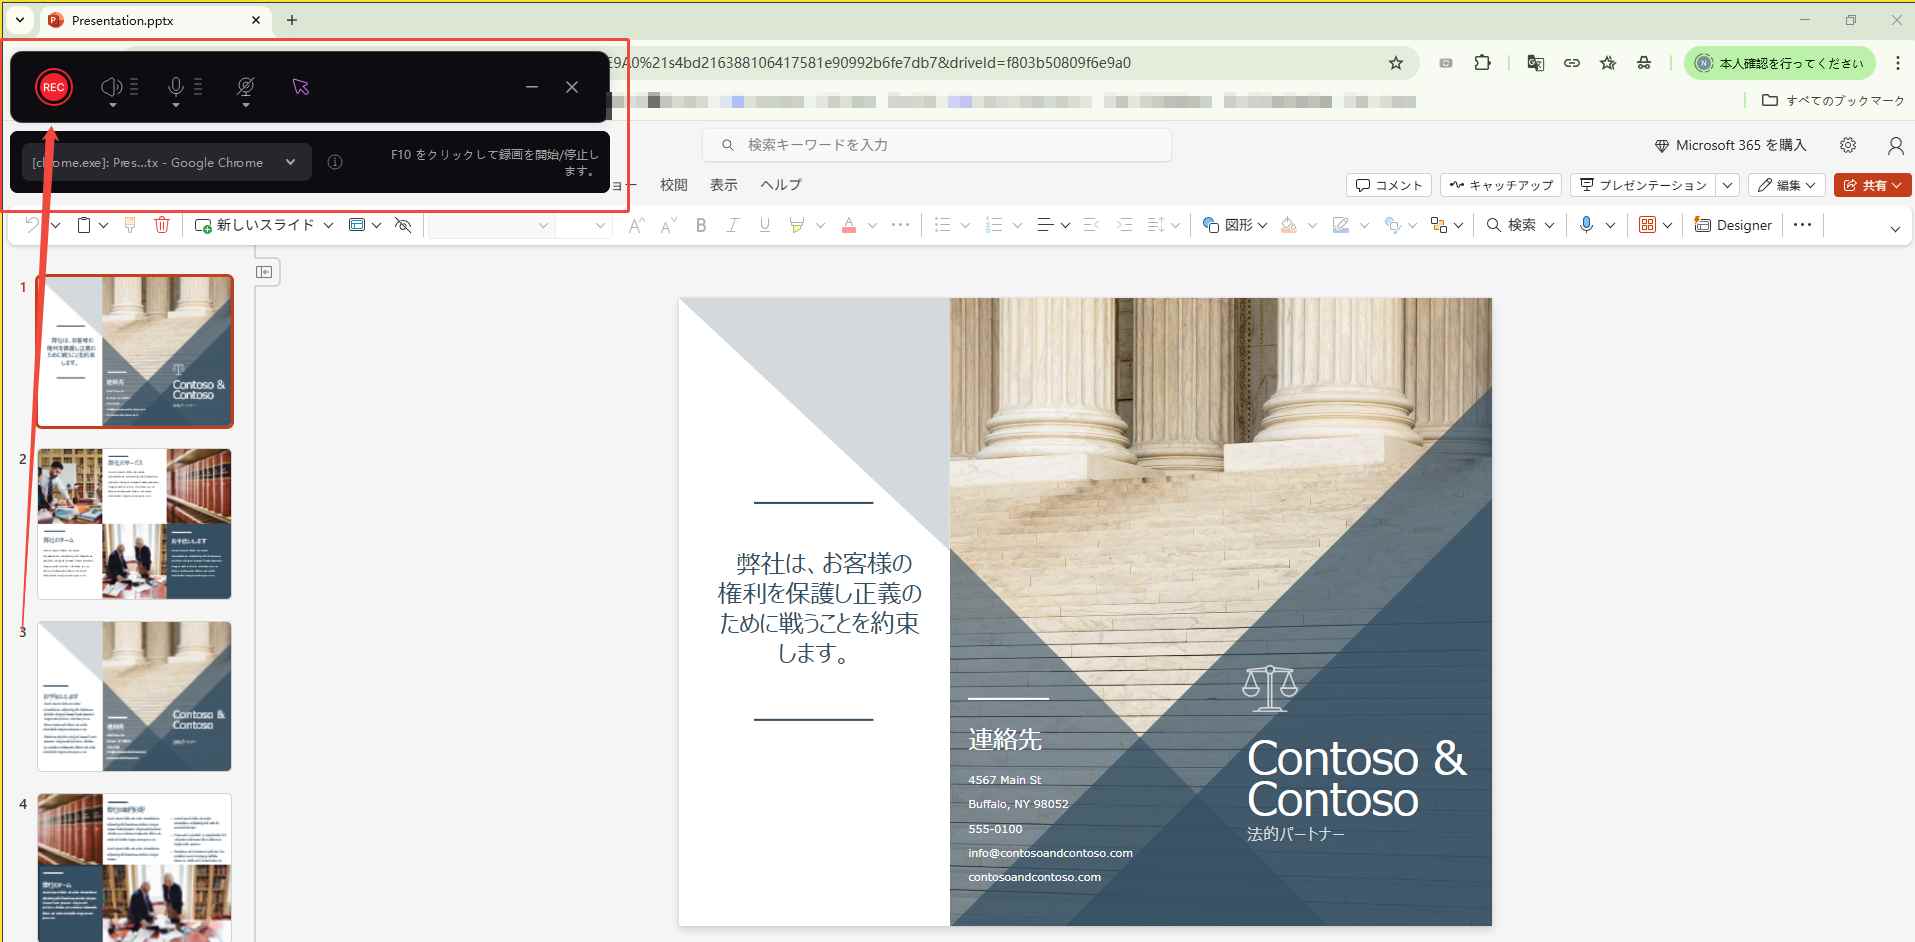Viewport: 1915px width, 942px height.
Task: Start dictation with the ribbon microphone icon
Action: (1586, 224)
